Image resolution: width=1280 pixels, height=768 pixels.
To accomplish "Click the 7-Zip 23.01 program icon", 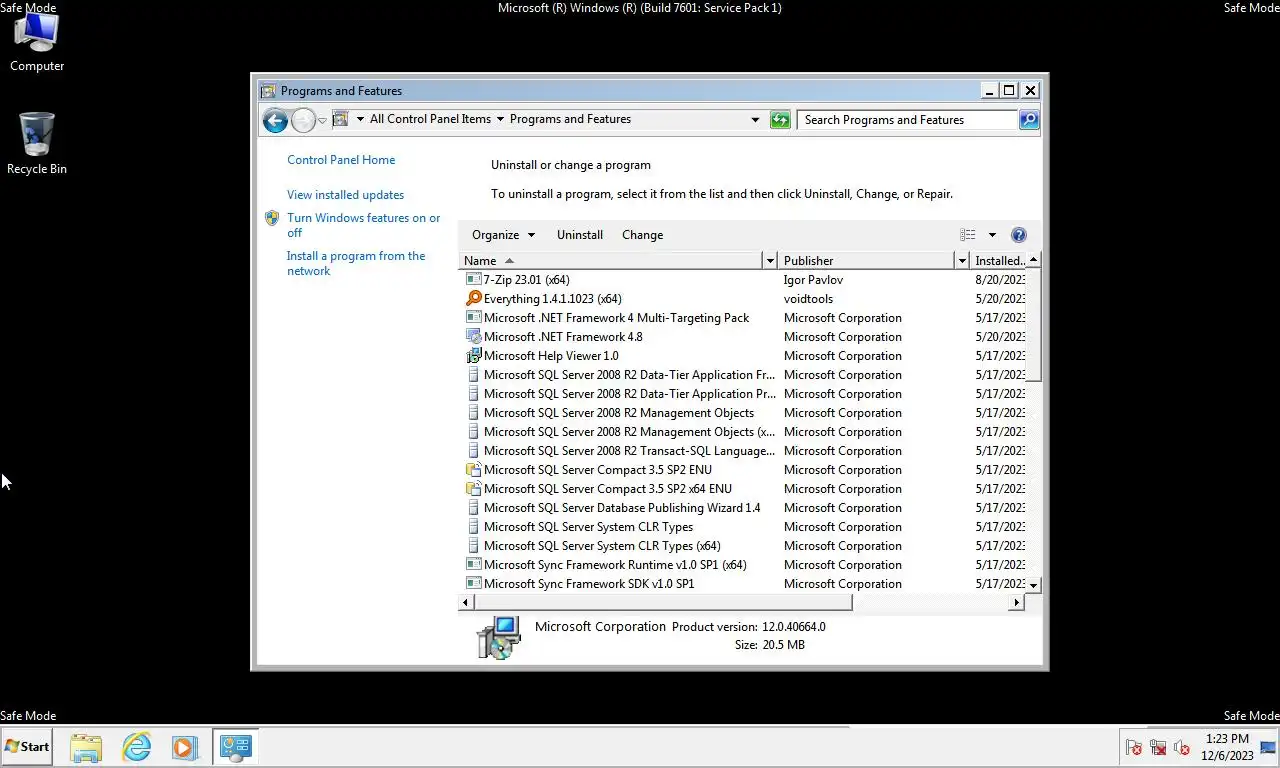I will coord(474,280).
